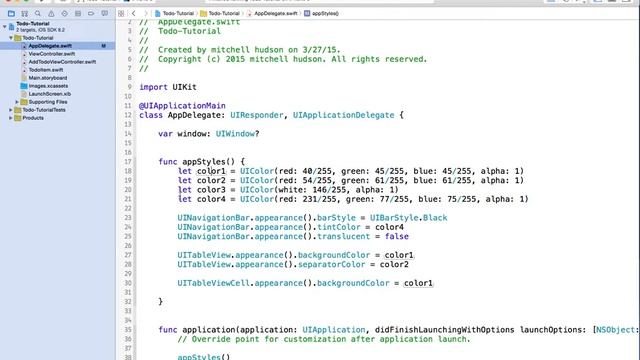Screen dimensions: 640x360
Task: Click 'UITableViewCell' on line 30
Action: click(213, 283)
